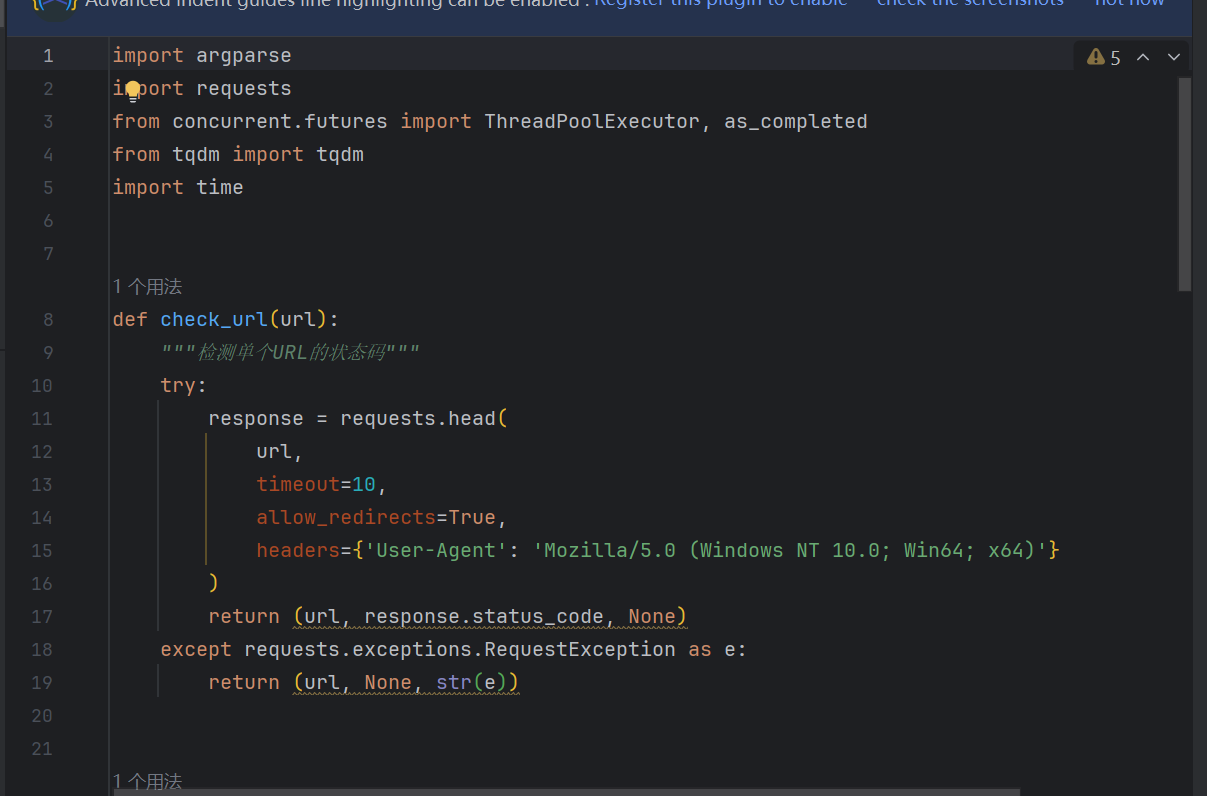Click the word argparse on line 1
The height and width of the screenshot is (796, 1207).
[243, 56]
